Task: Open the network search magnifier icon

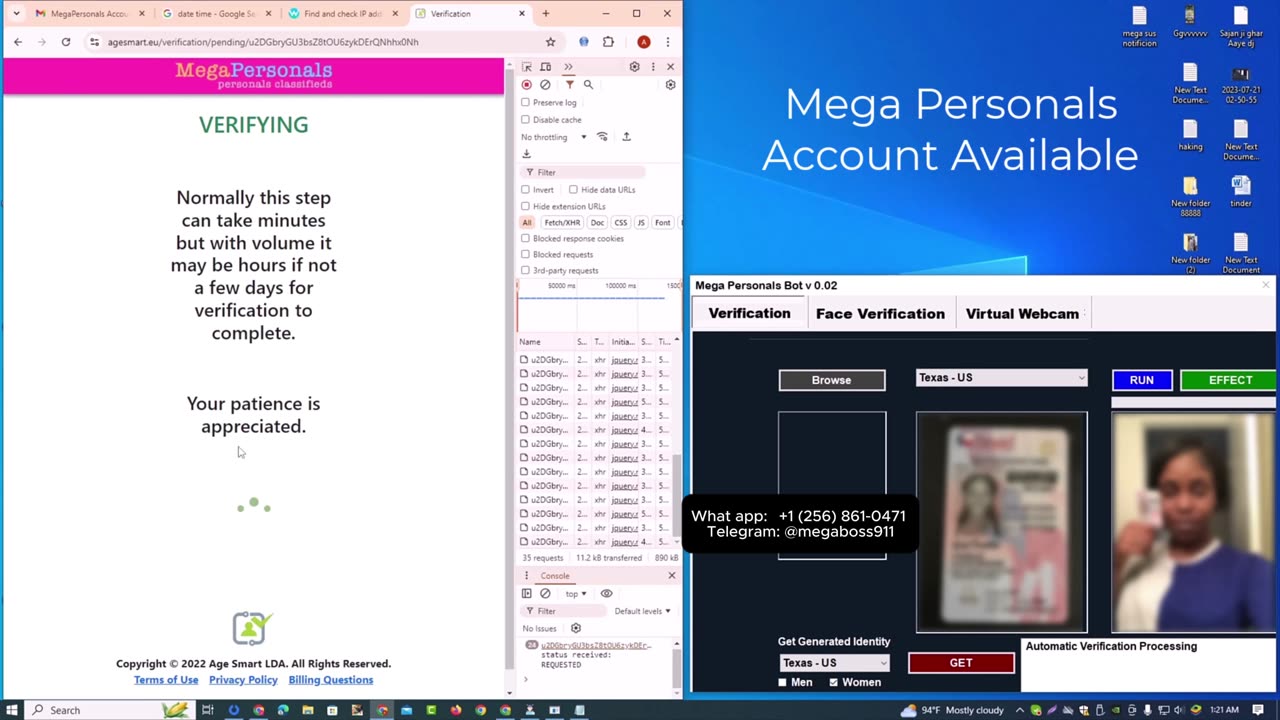Action: [x=588, y=85]
